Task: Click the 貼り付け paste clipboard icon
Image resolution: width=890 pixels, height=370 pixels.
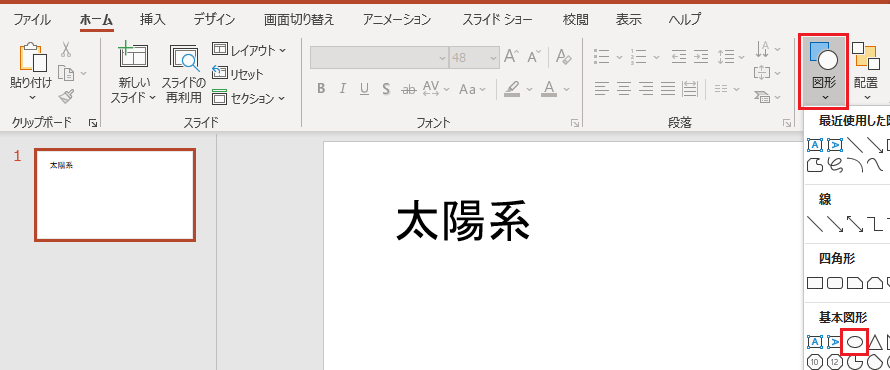Action: [32, 57]
